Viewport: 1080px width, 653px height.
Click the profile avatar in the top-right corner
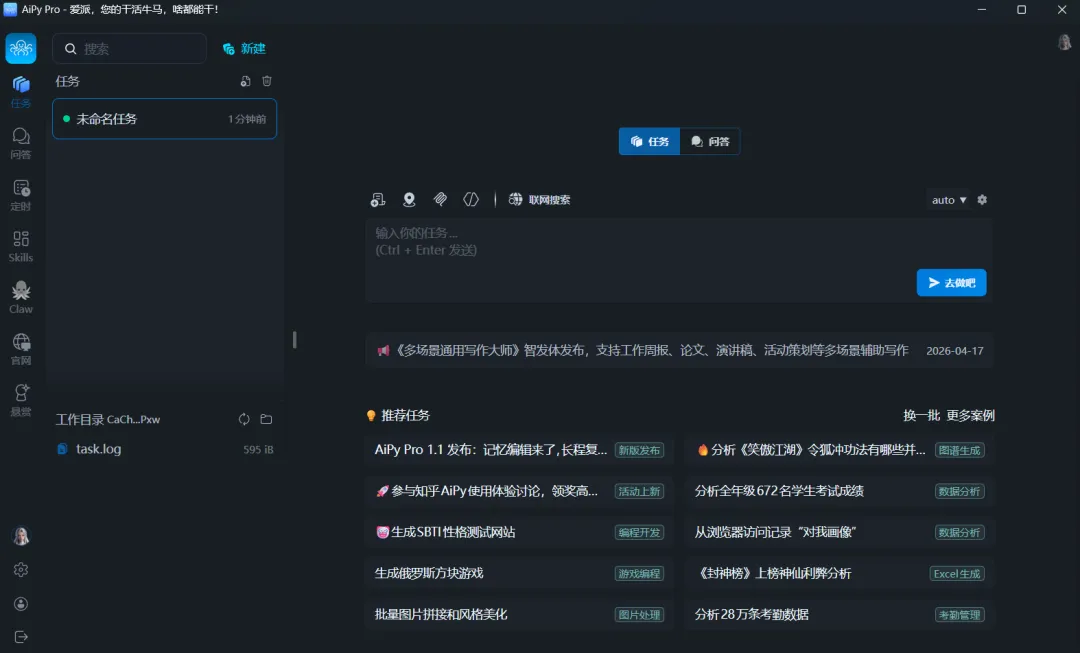1064,42
